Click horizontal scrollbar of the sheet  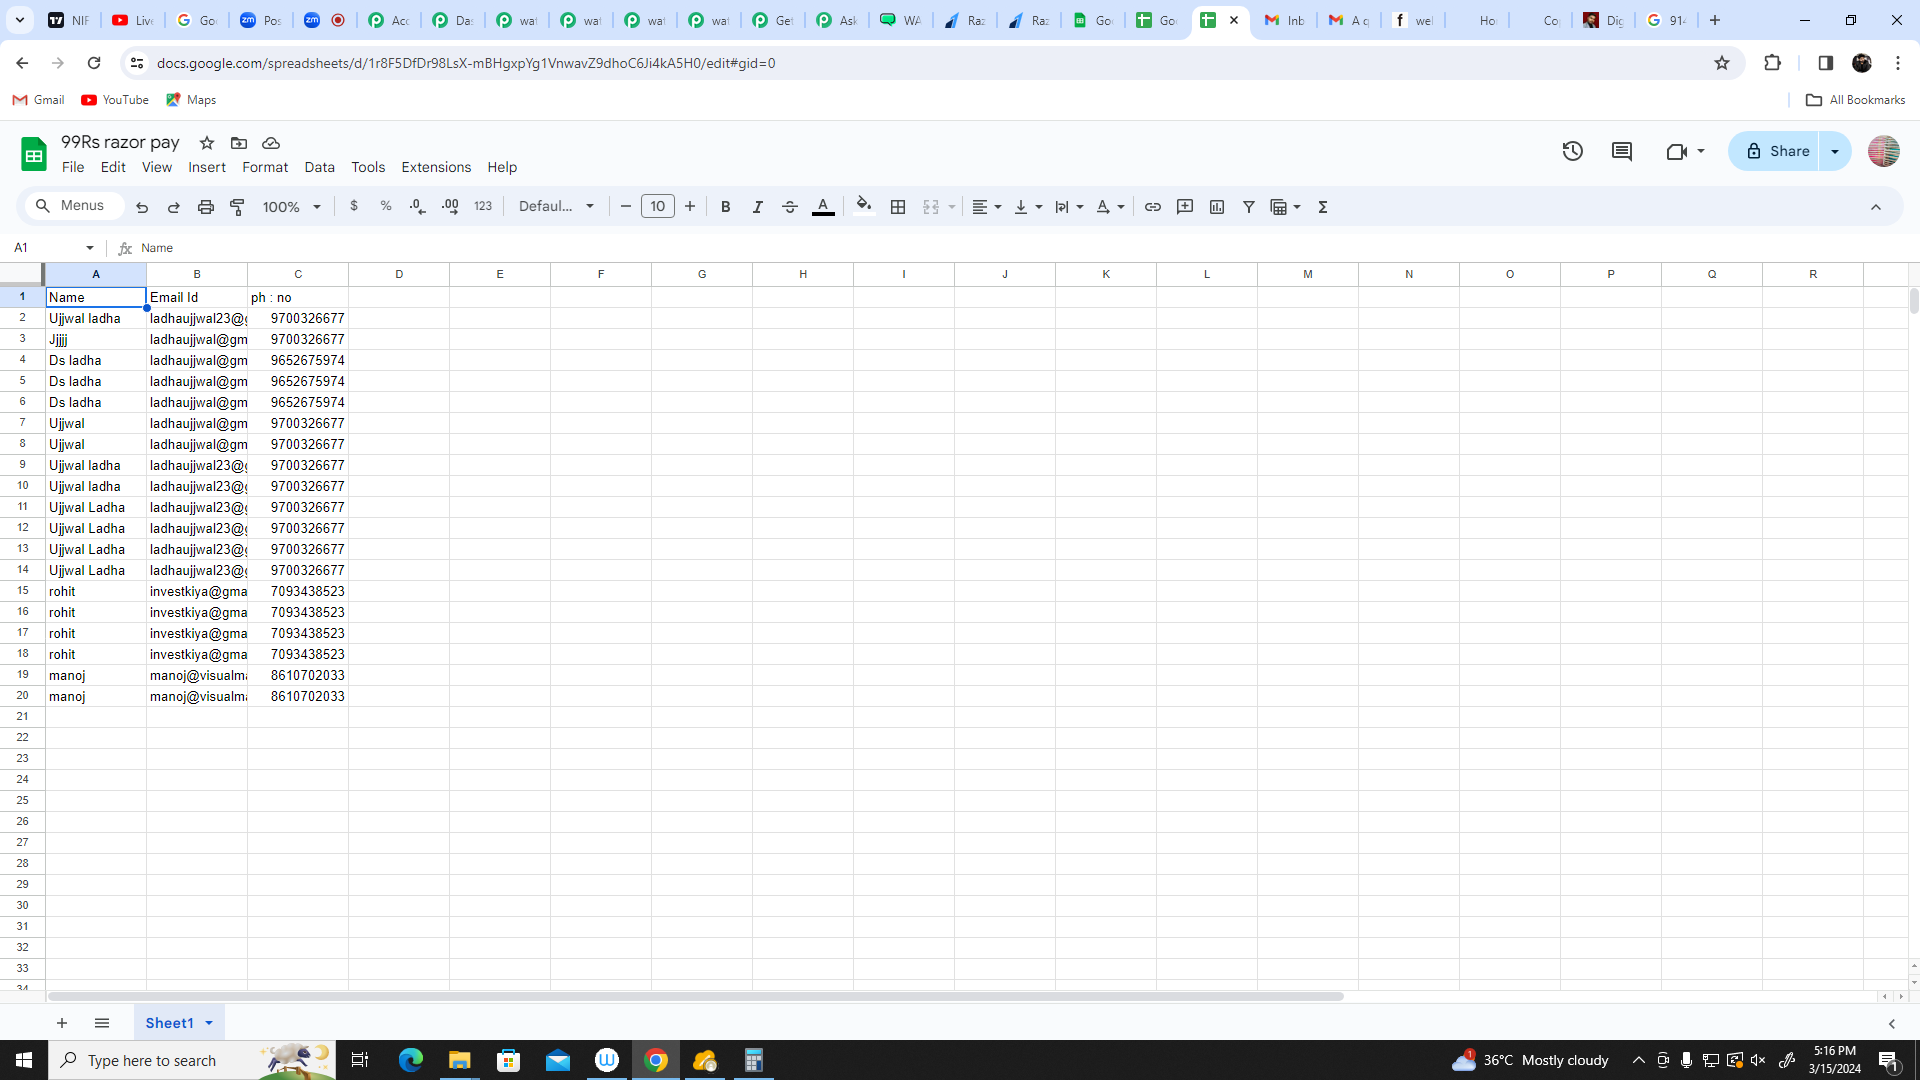click(x=695, y=996)
